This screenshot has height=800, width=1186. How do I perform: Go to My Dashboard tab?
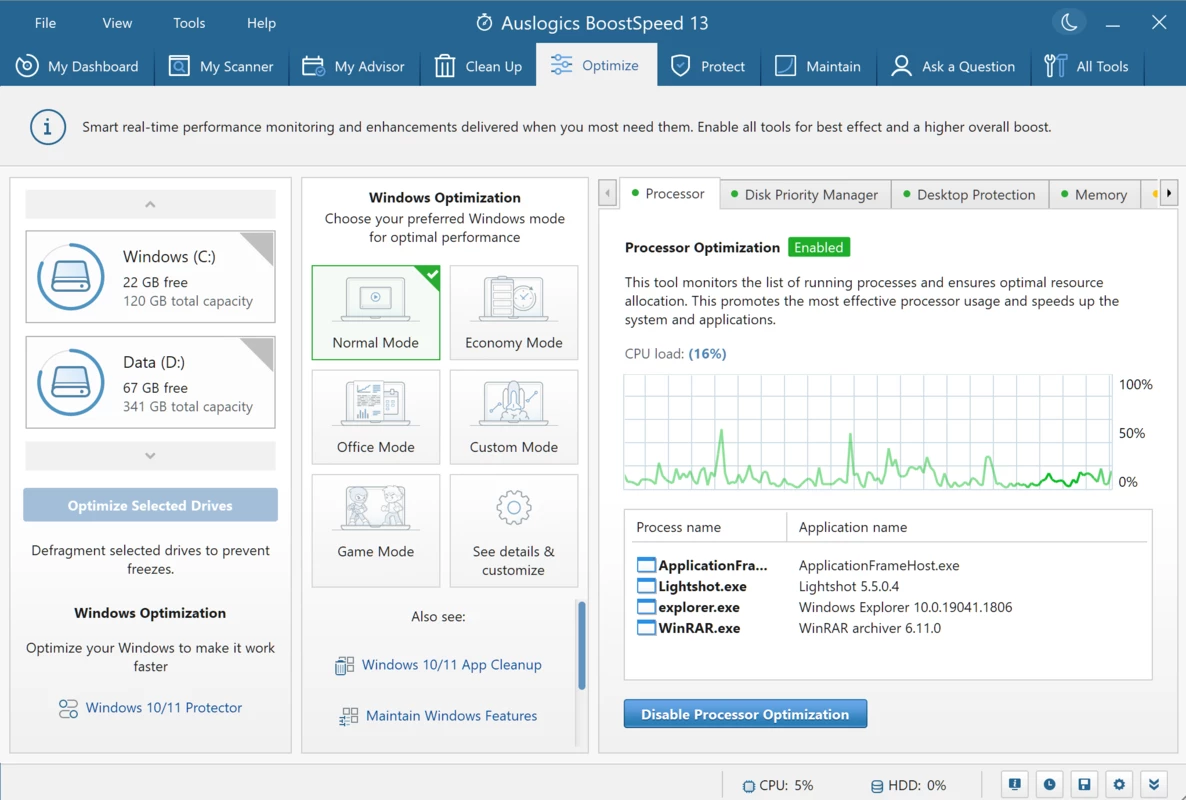77,66
